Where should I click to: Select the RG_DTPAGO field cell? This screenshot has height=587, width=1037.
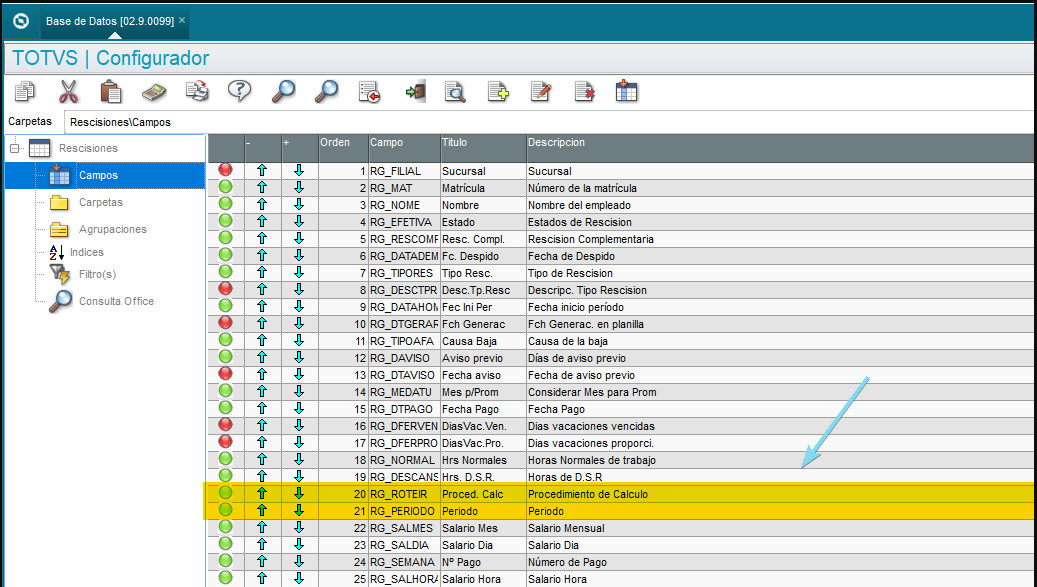tap(404, 409)
